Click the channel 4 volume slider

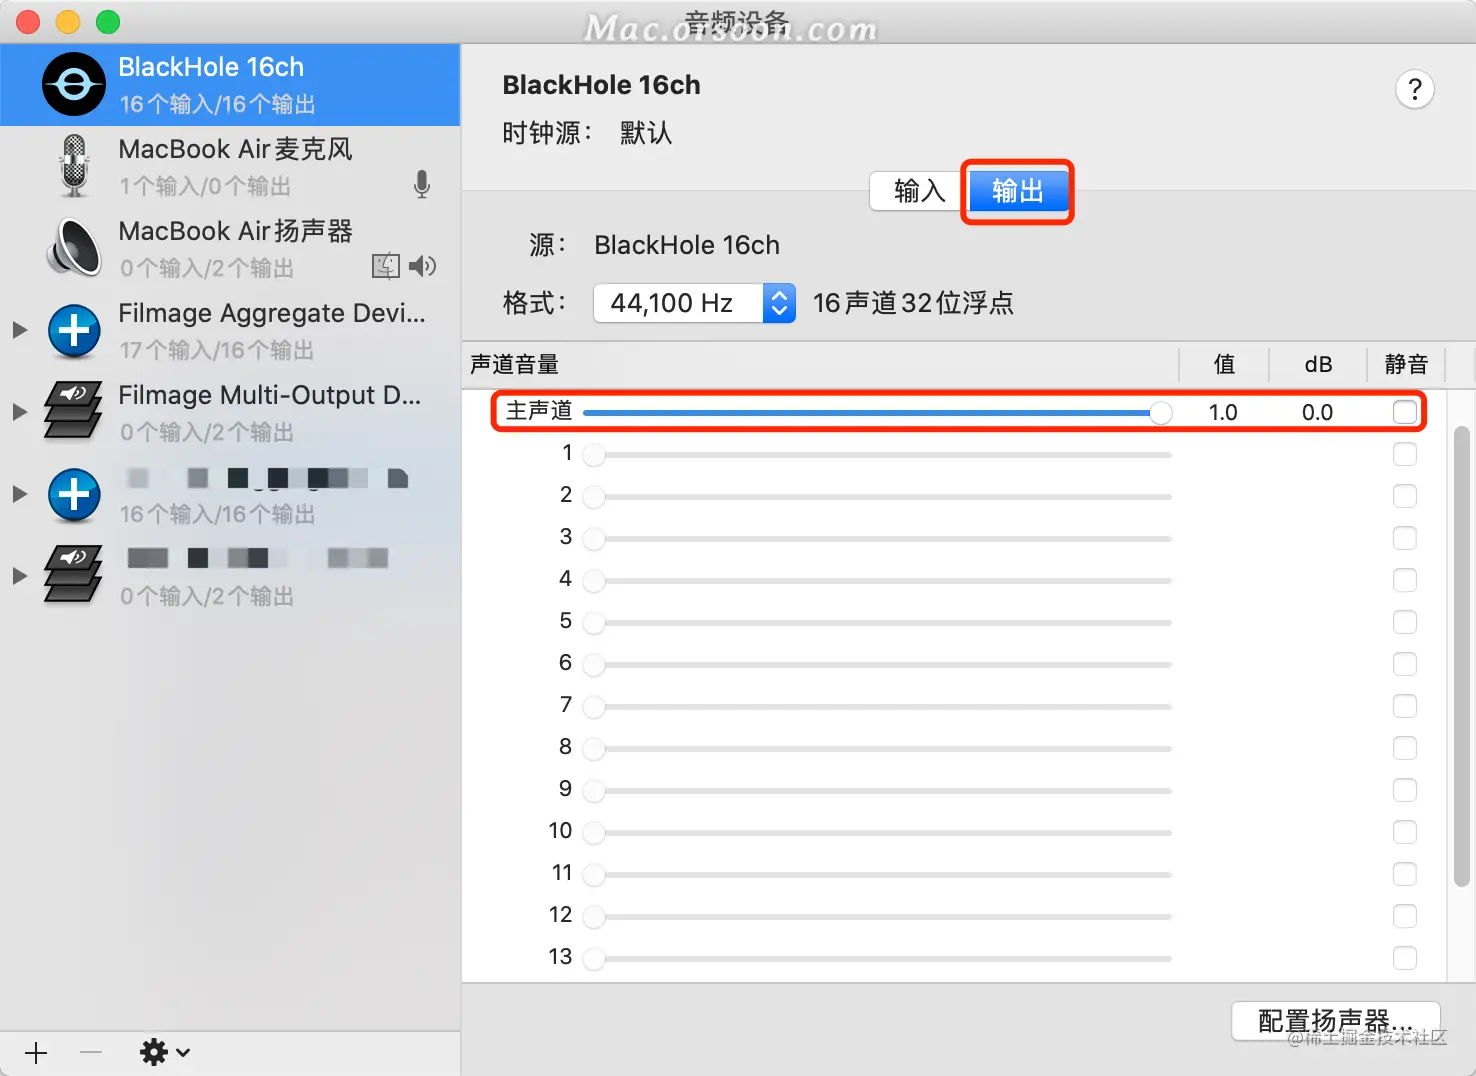[x=877, y=581]
